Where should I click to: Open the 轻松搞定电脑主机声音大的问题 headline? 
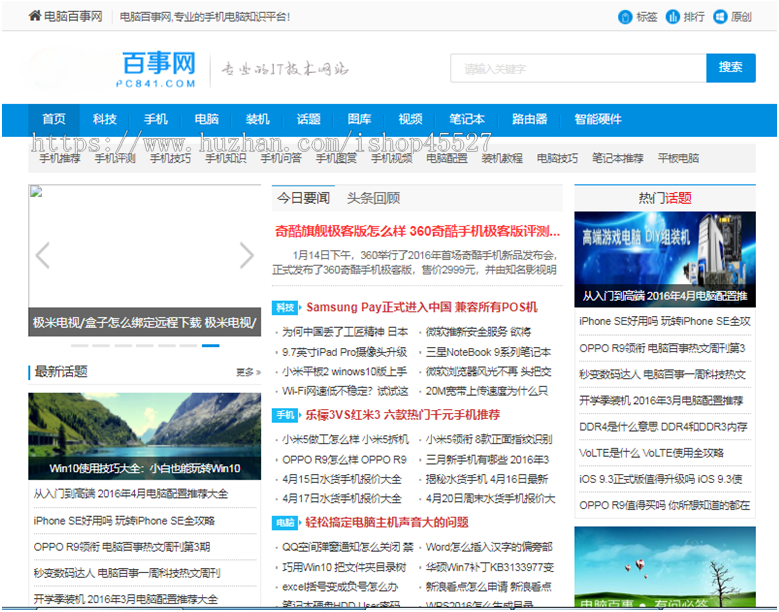click(387, 523)
